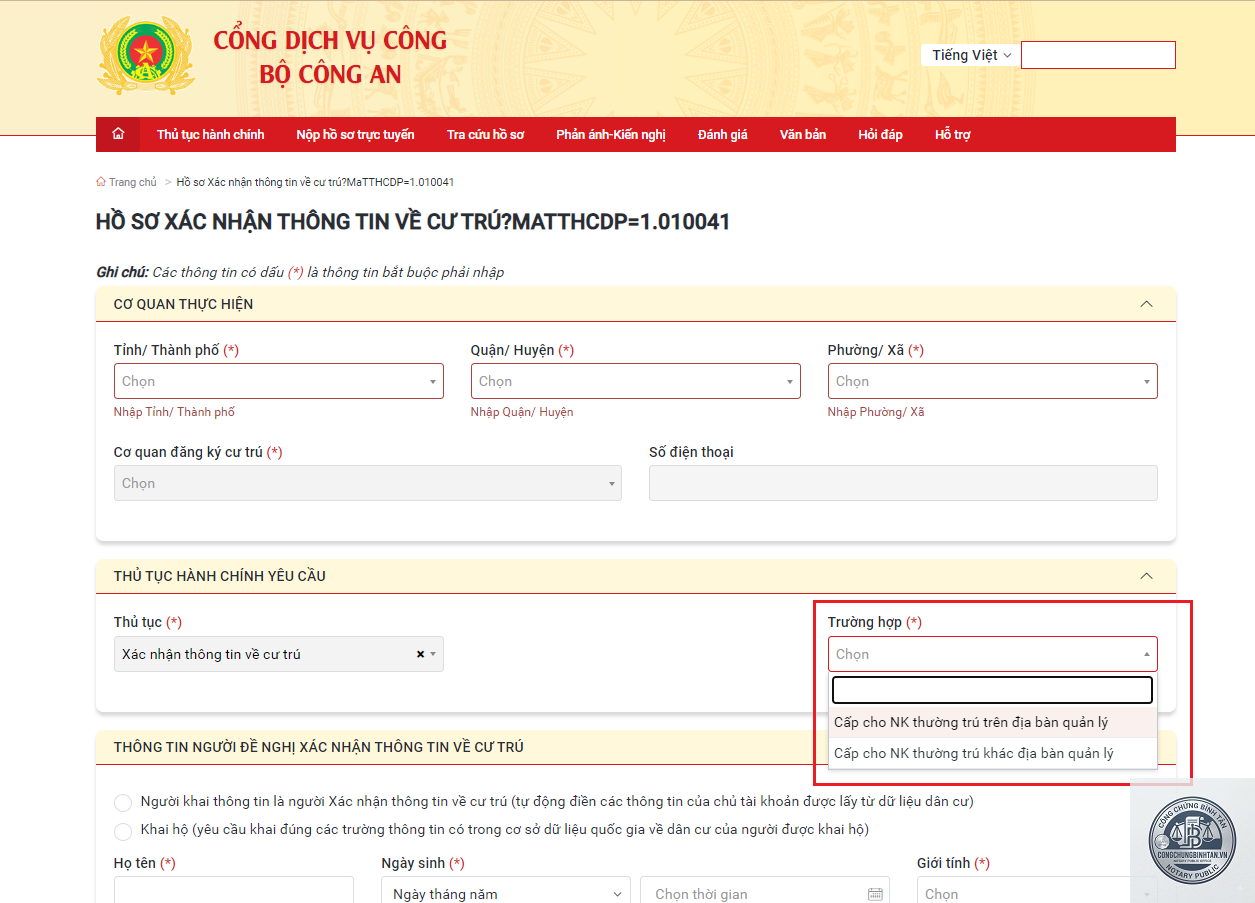
Task: Open the Ngày tháng năm format dropdown
Action: [x=506, y=890]
